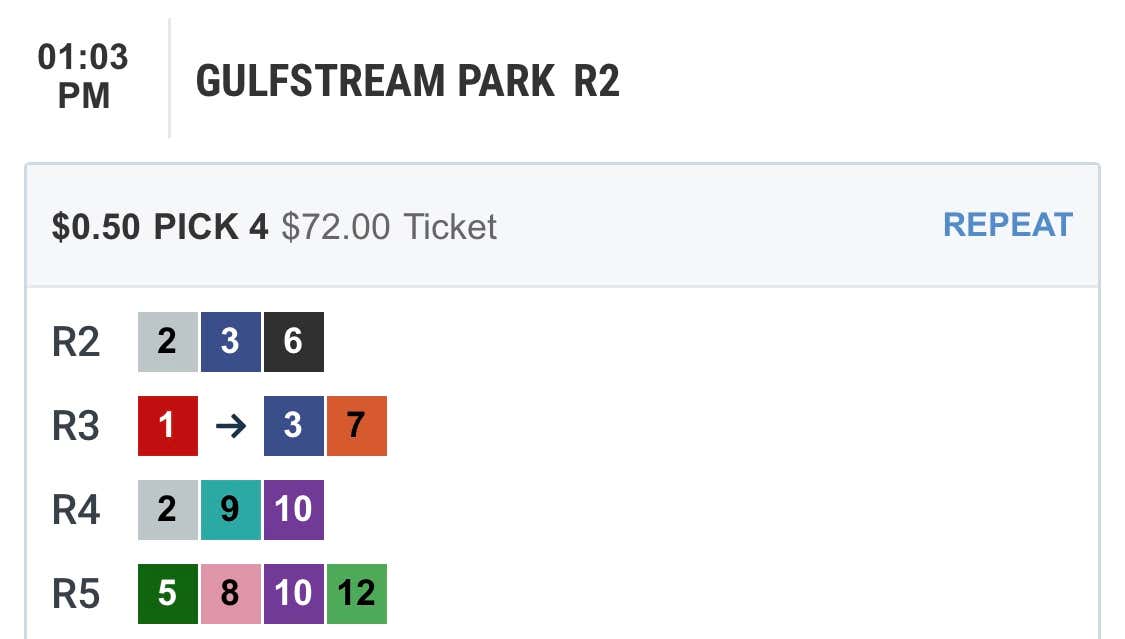1125x639 pixels.
Task: Select dark green number 5 in R5
Action: tap(168, 594)
